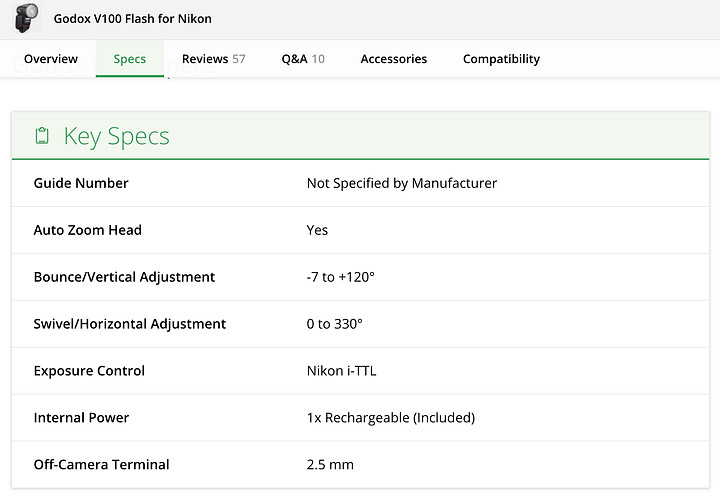Click the '0 to 330°' value
720x497 pixels.
point(335,324)
